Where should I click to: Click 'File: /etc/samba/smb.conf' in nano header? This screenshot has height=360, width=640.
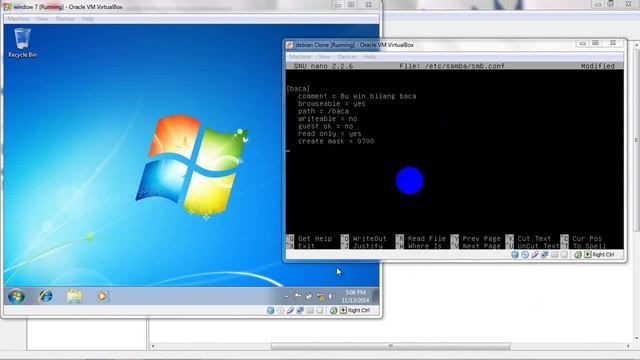452,66
